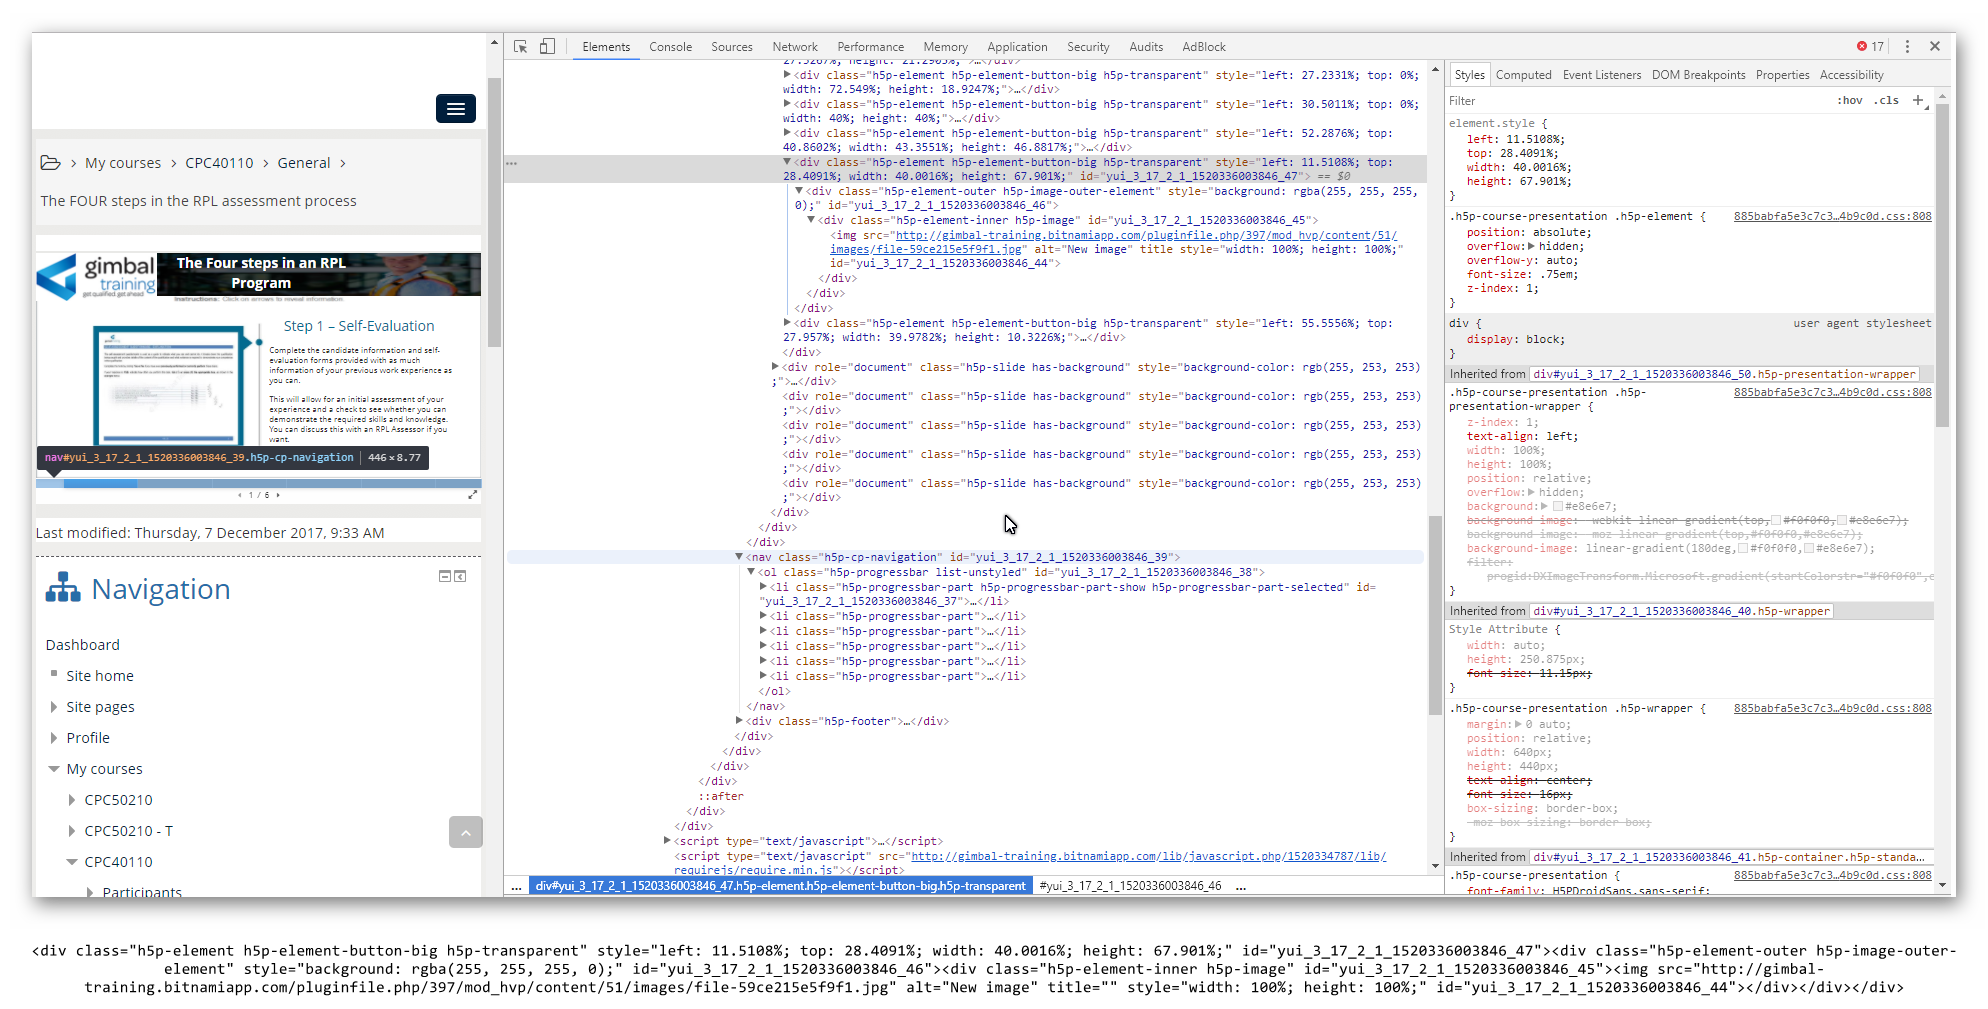
Task: Collapse the My courses tree node
Action: click(54, 769)
